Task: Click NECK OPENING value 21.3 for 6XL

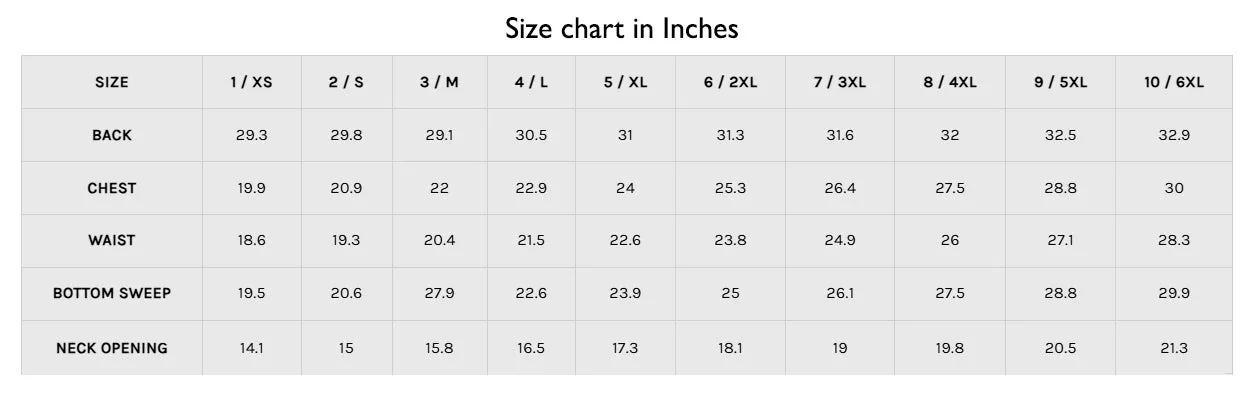Action: point(1174,348)
